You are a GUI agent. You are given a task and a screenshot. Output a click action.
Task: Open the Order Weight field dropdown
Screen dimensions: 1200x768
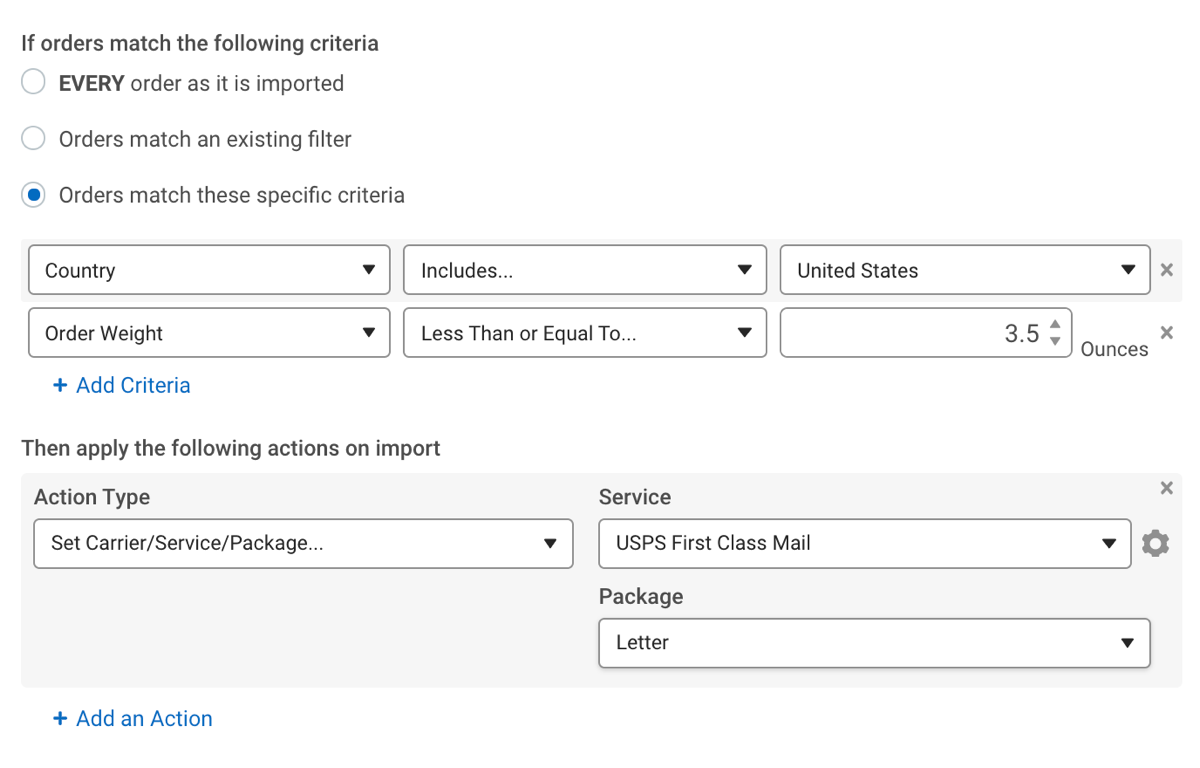click(209, 333)
